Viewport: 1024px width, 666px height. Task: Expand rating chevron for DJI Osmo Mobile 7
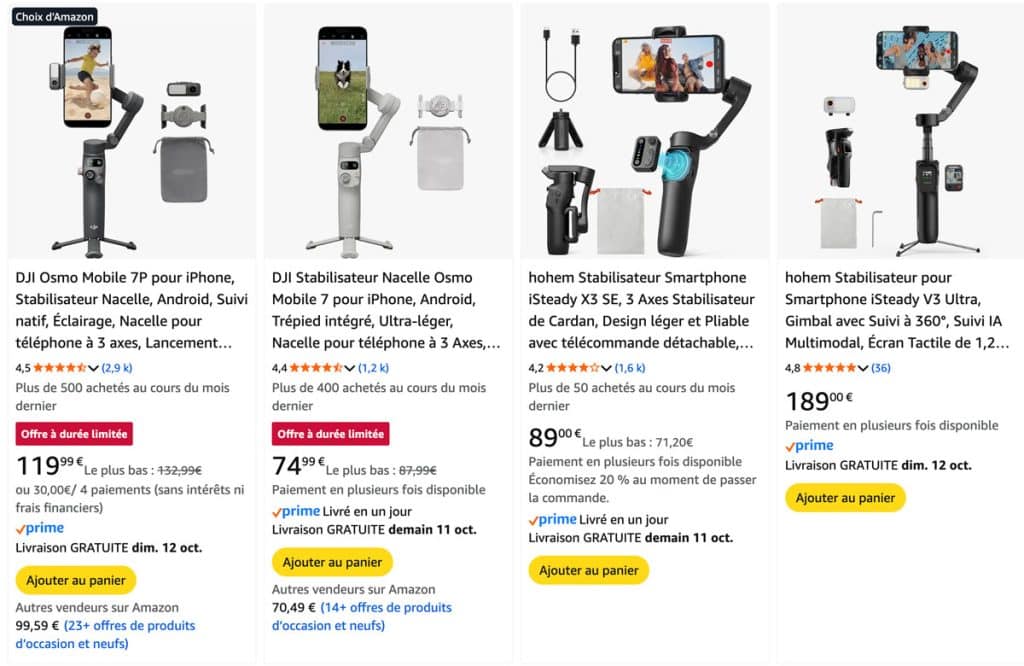pos(350,368)
